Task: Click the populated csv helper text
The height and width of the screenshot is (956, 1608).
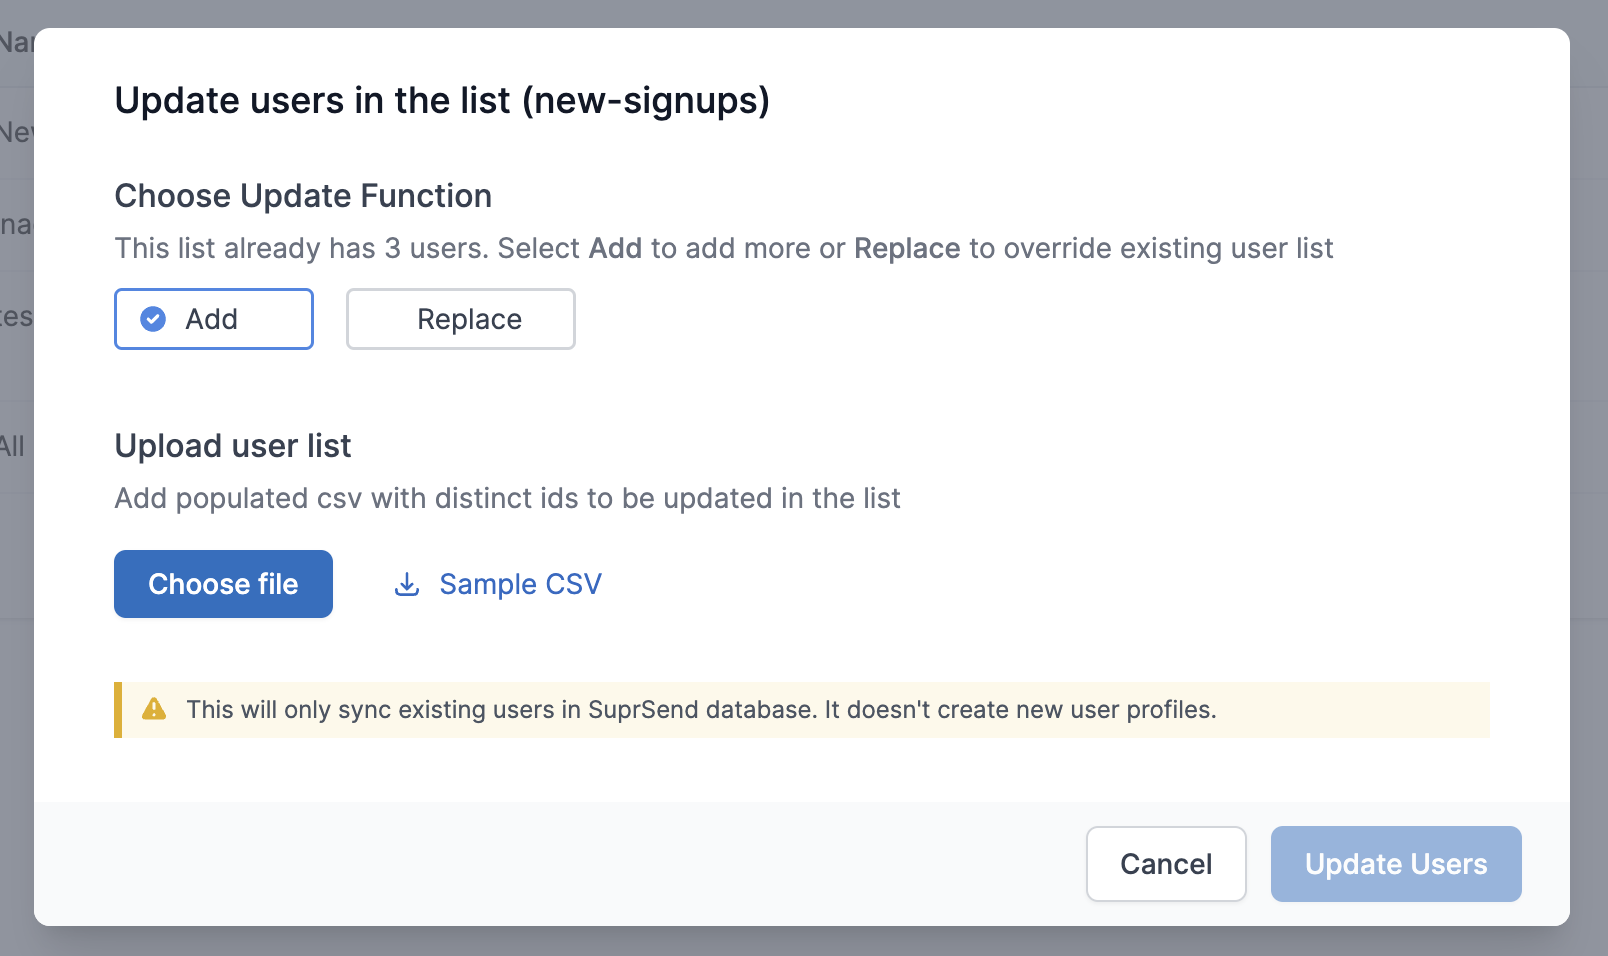Action: point(507,498)
